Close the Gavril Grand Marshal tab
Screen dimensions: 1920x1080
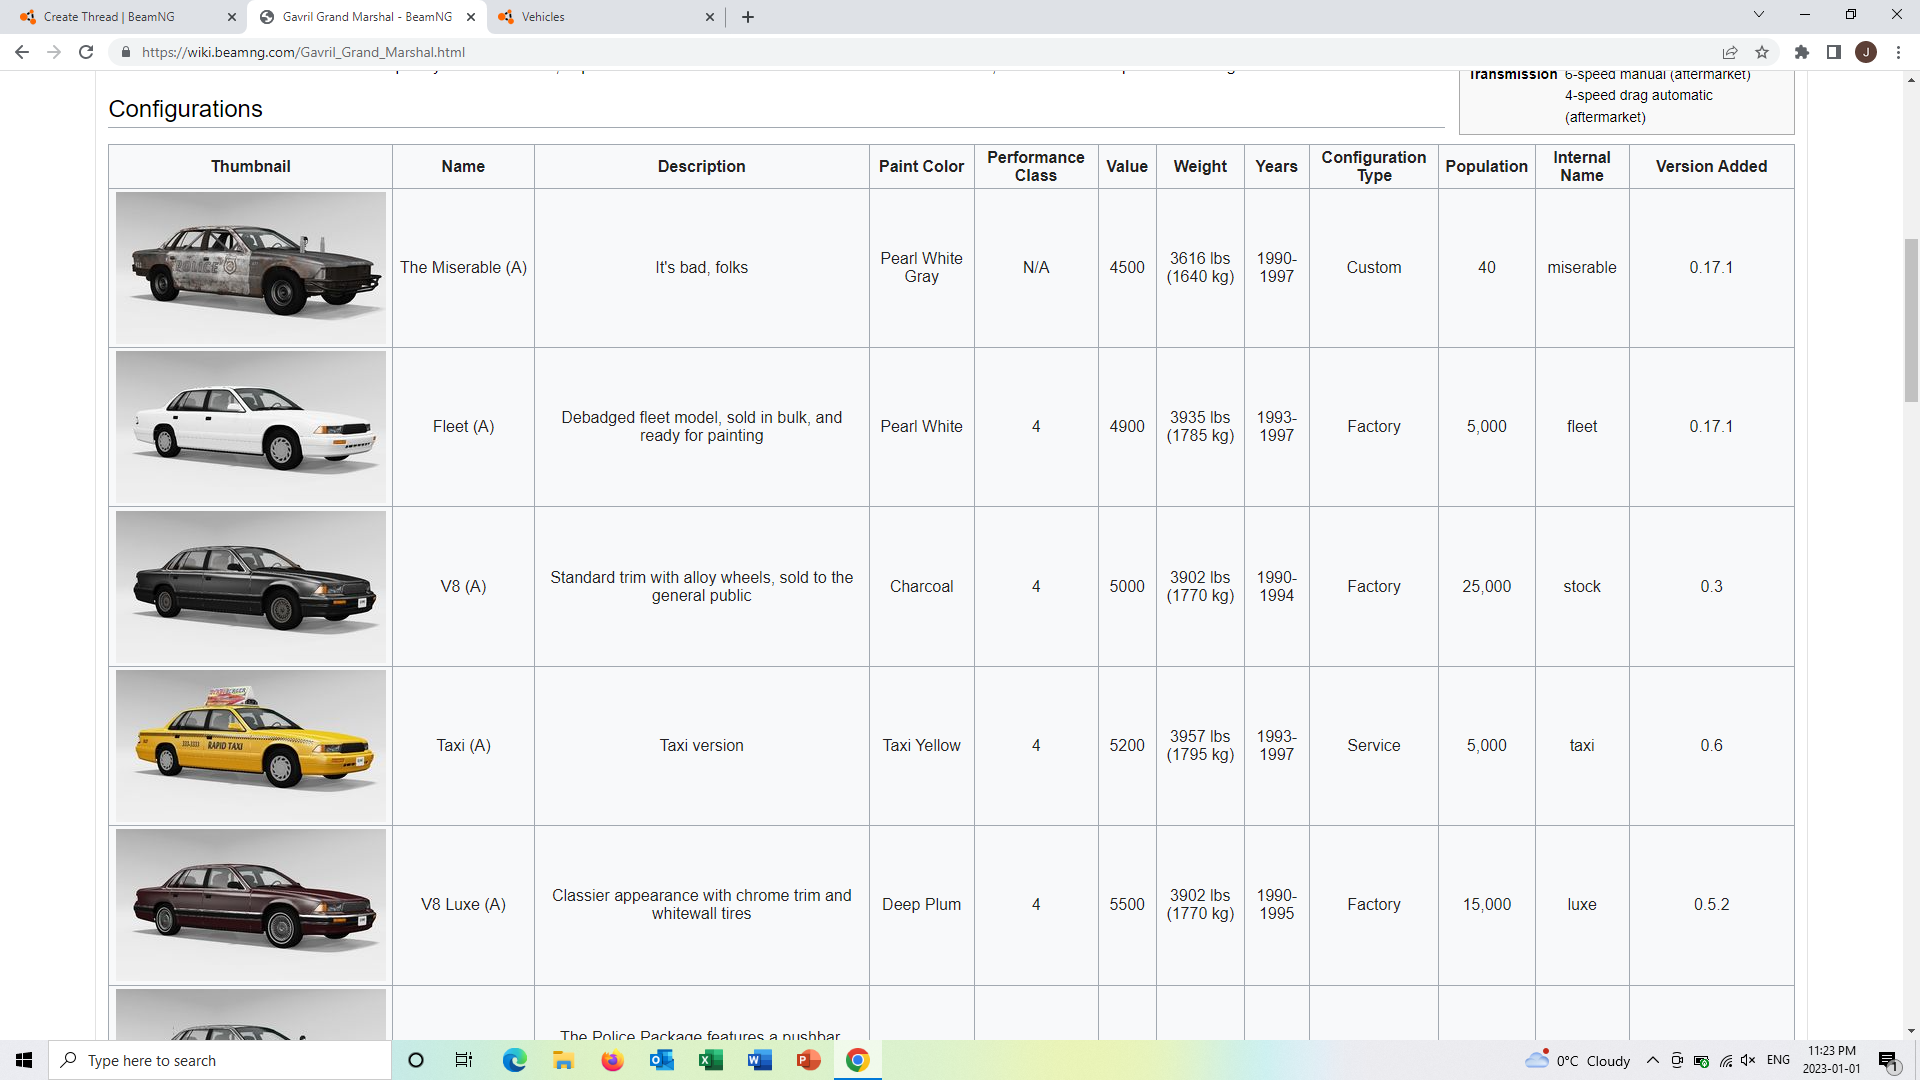(471, 17)
